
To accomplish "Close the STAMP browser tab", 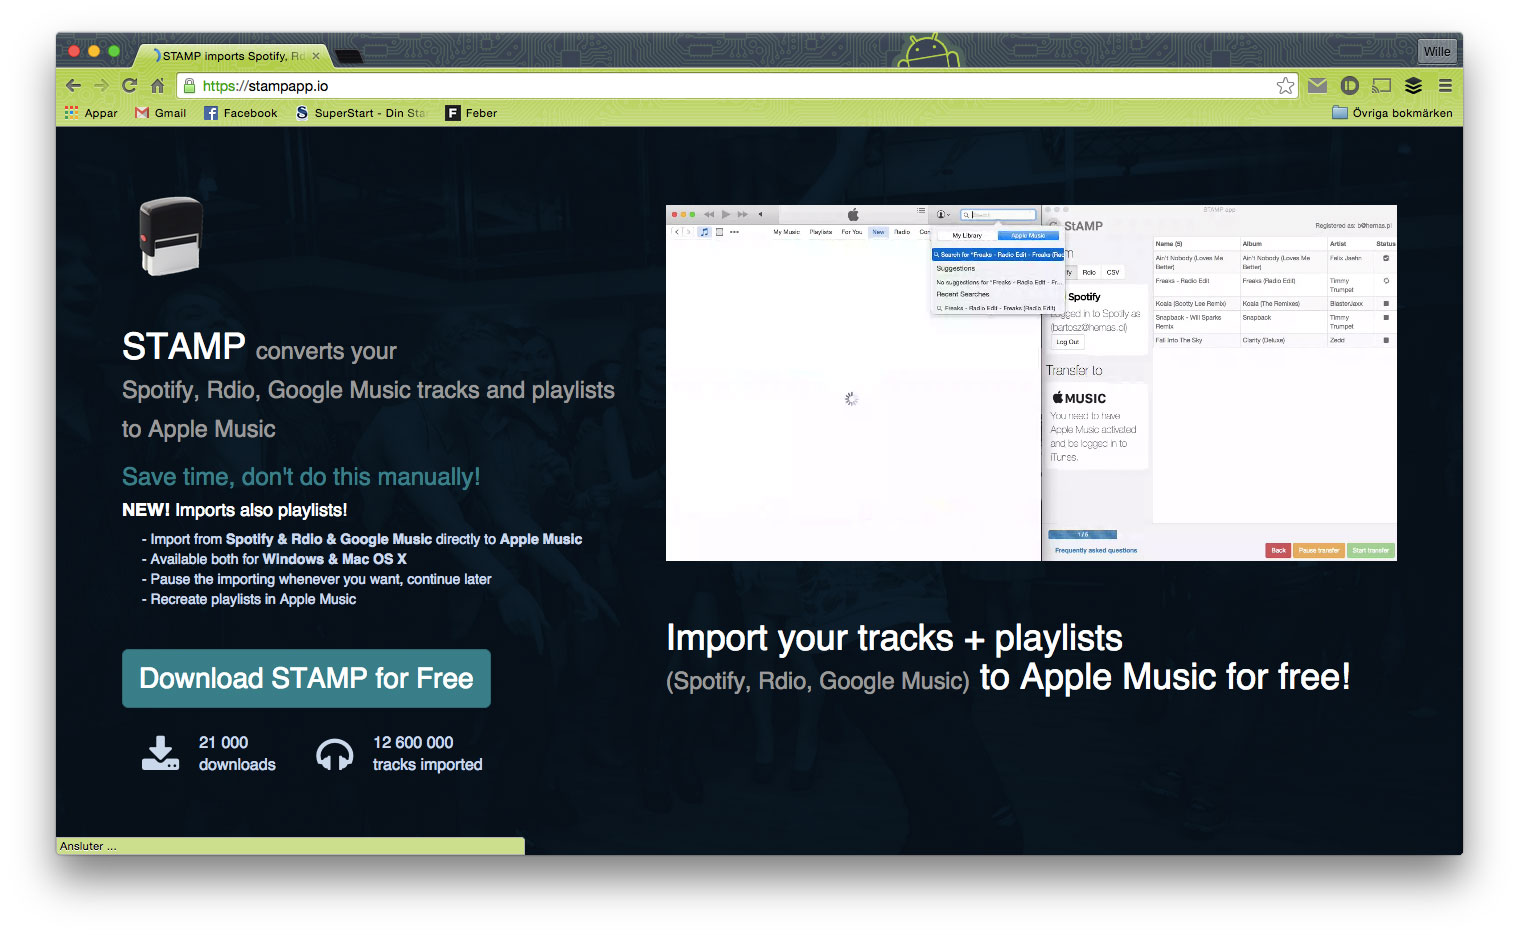I will point(316,56).
